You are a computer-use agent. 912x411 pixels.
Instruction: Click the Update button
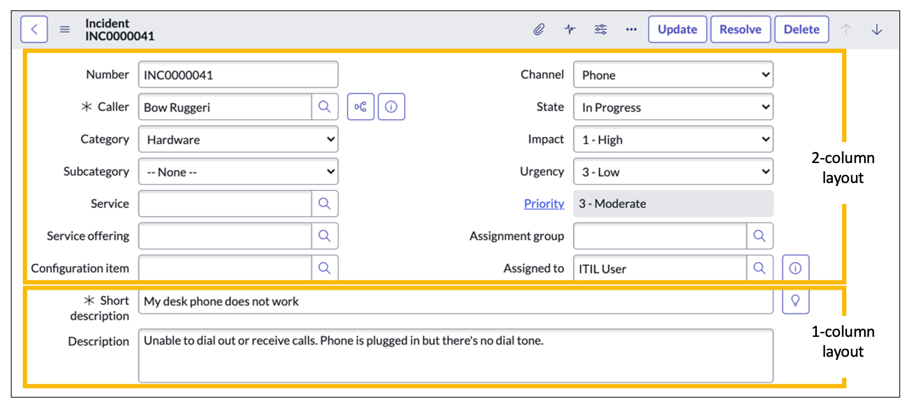tap(677, 29)
